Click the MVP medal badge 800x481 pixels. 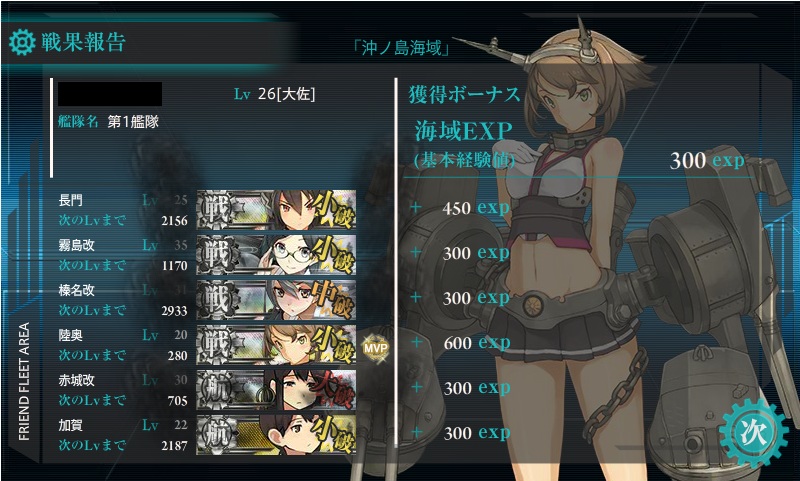(x=376, y=348)
